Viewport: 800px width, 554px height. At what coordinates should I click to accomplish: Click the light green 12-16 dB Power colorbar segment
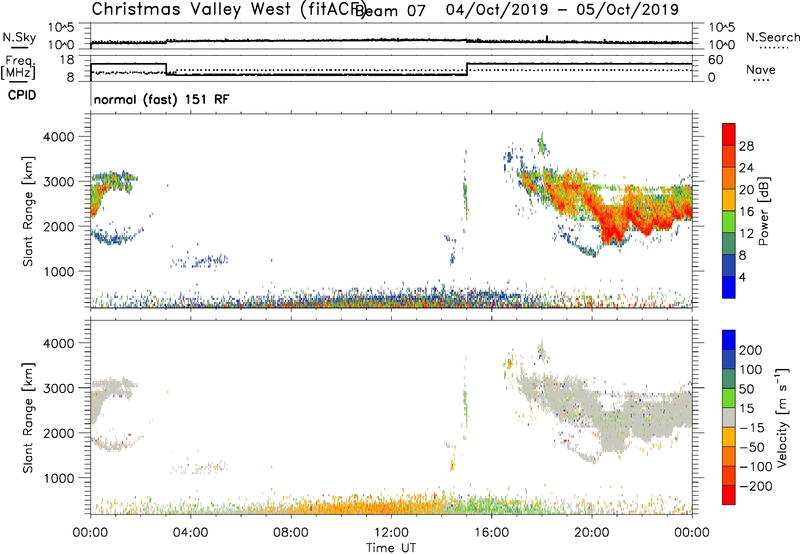[729, 222]
